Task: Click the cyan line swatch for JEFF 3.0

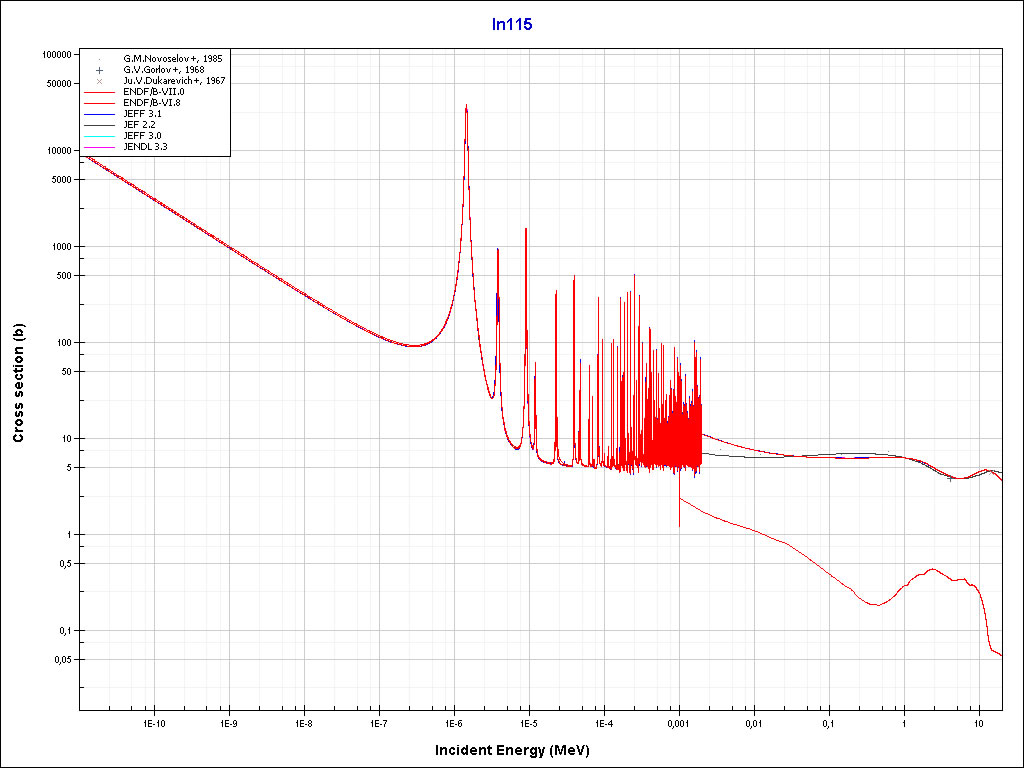Action: (x=100, y=135)
